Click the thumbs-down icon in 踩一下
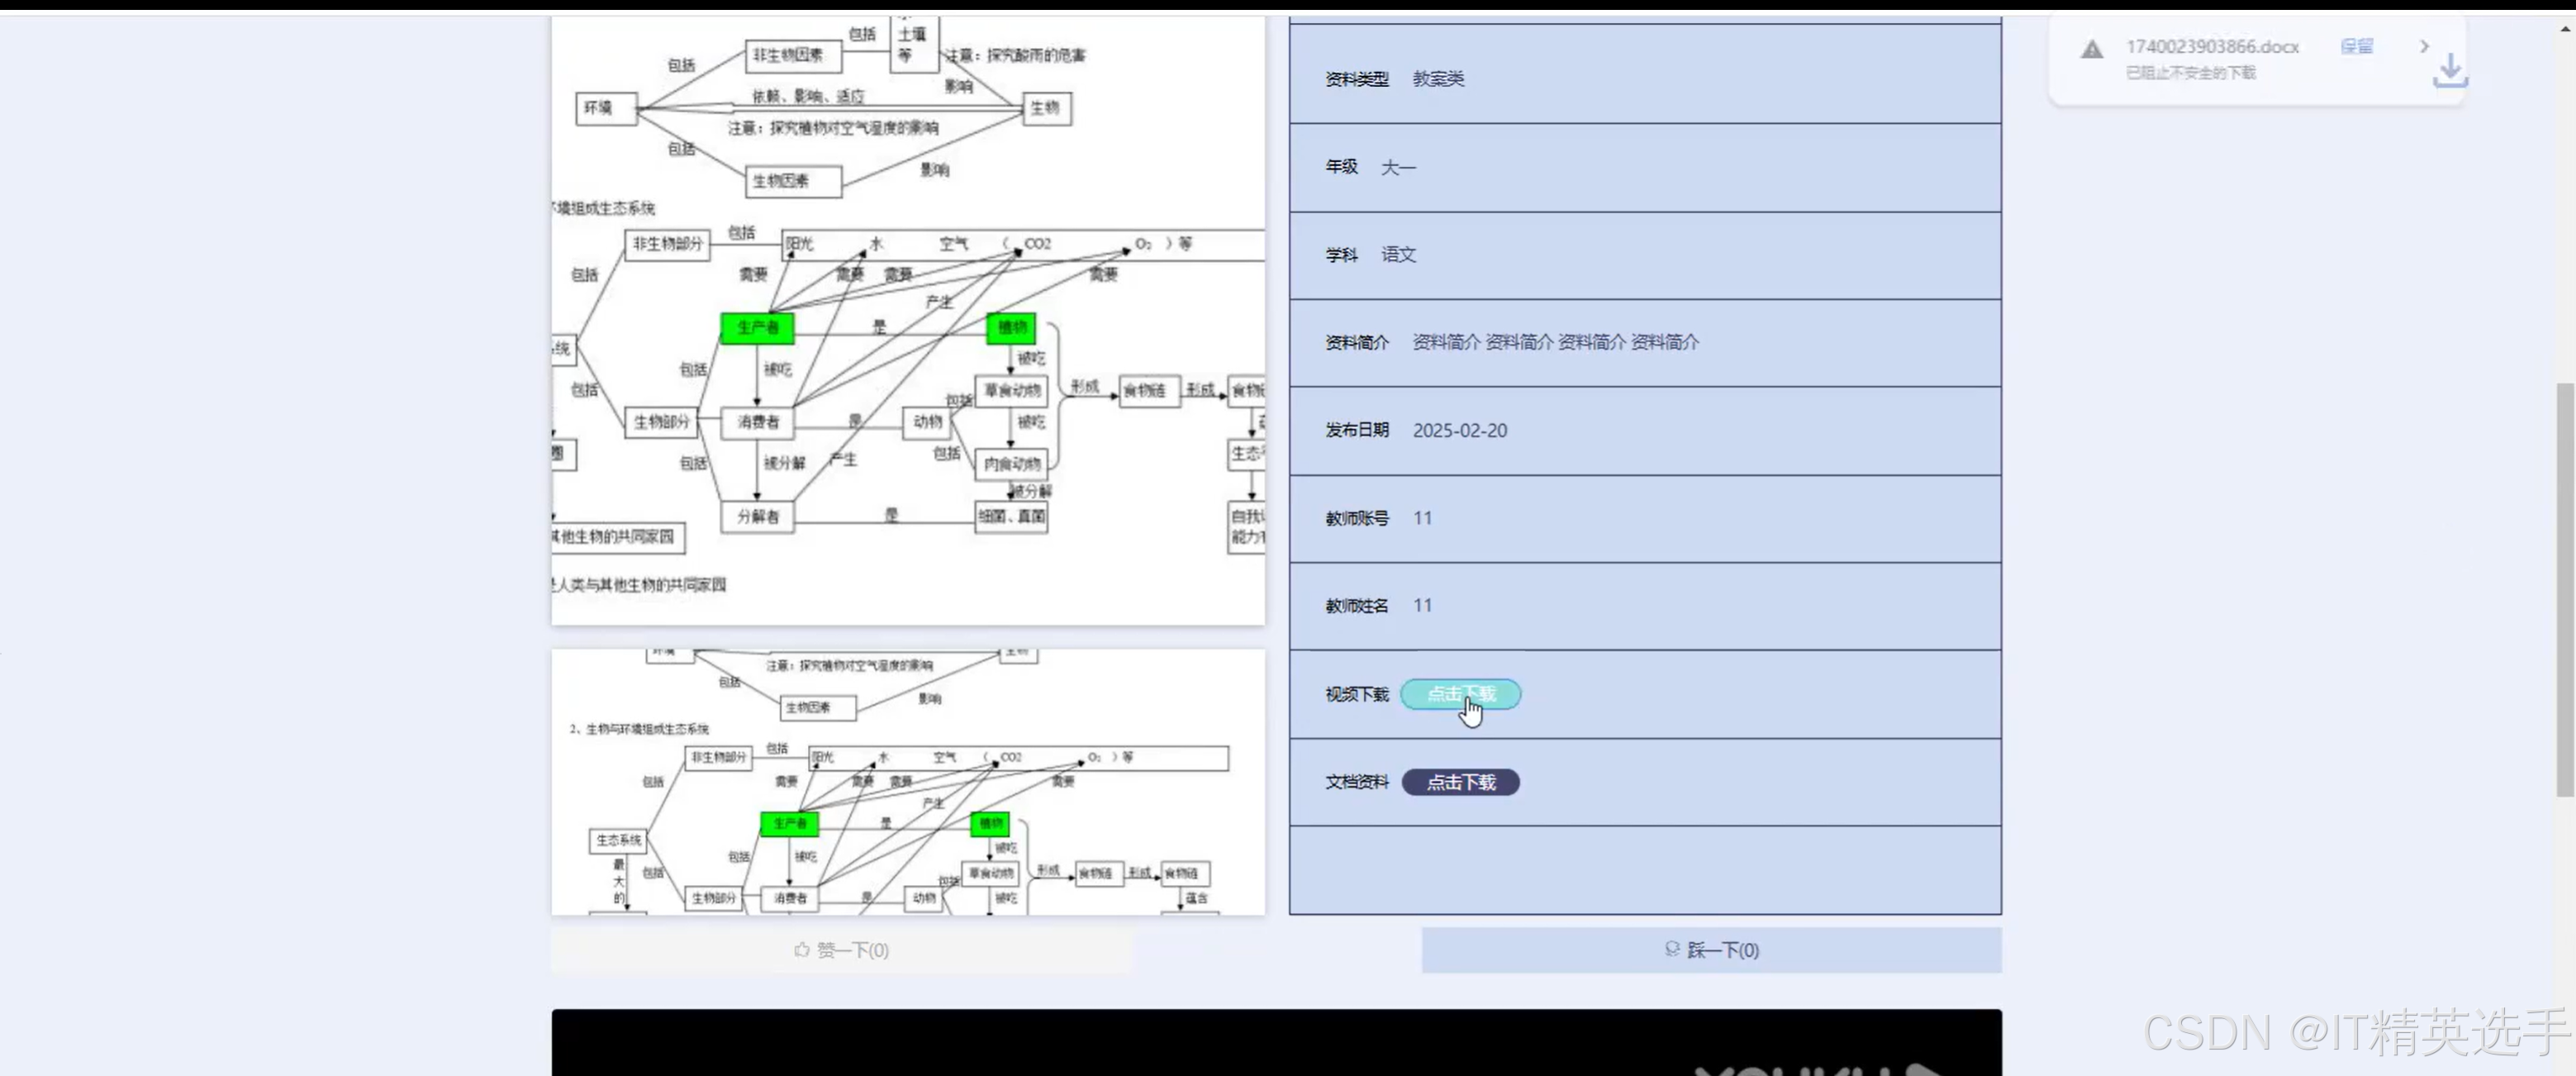 [x=1671, y=949]
